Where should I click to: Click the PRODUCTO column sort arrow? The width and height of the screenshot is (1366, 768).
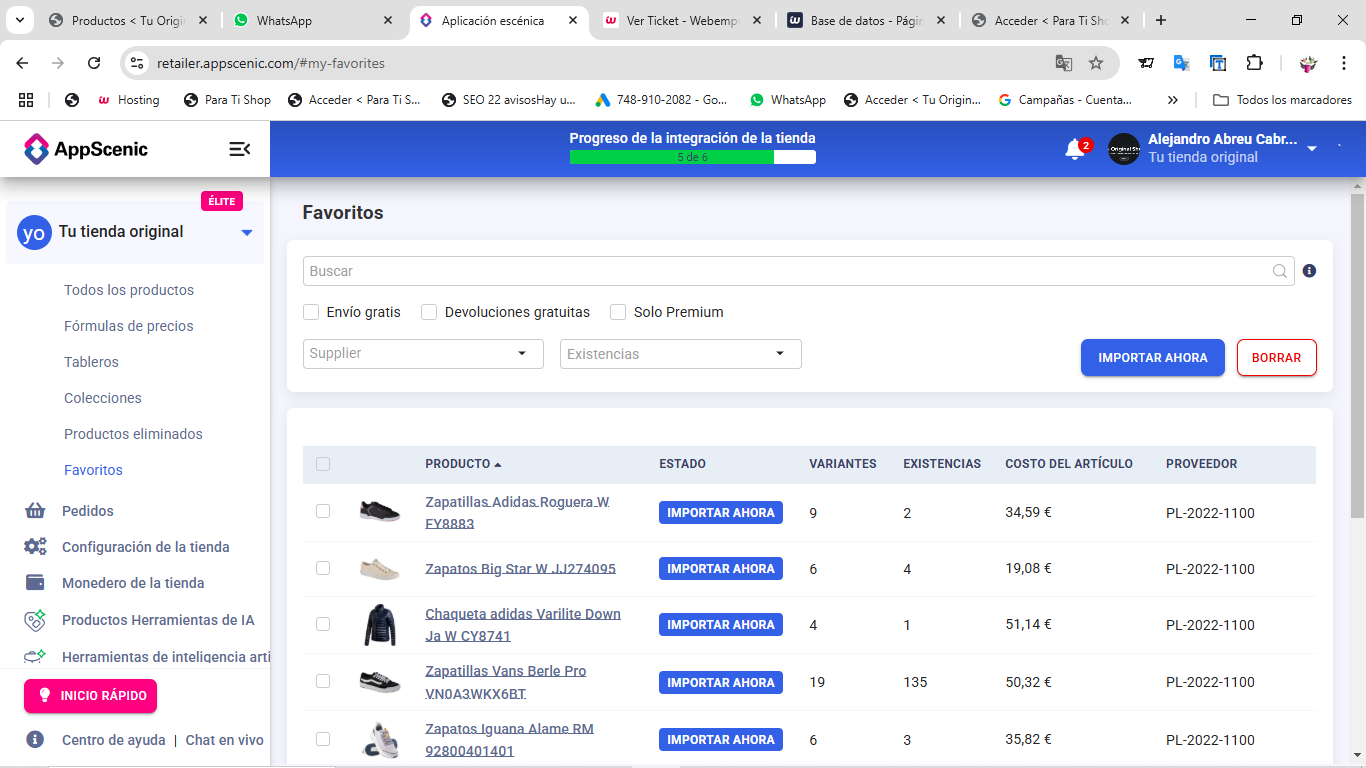(x=498, y=464)
